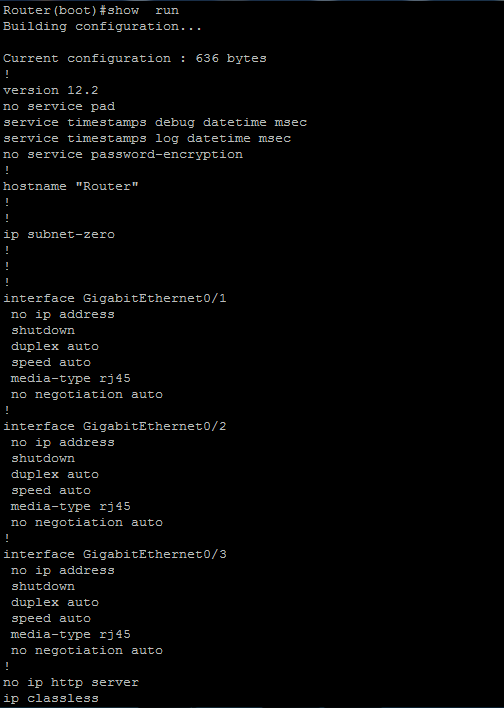Click 'speed auto' under GigabitEthernet0/3

pos(51,619)
